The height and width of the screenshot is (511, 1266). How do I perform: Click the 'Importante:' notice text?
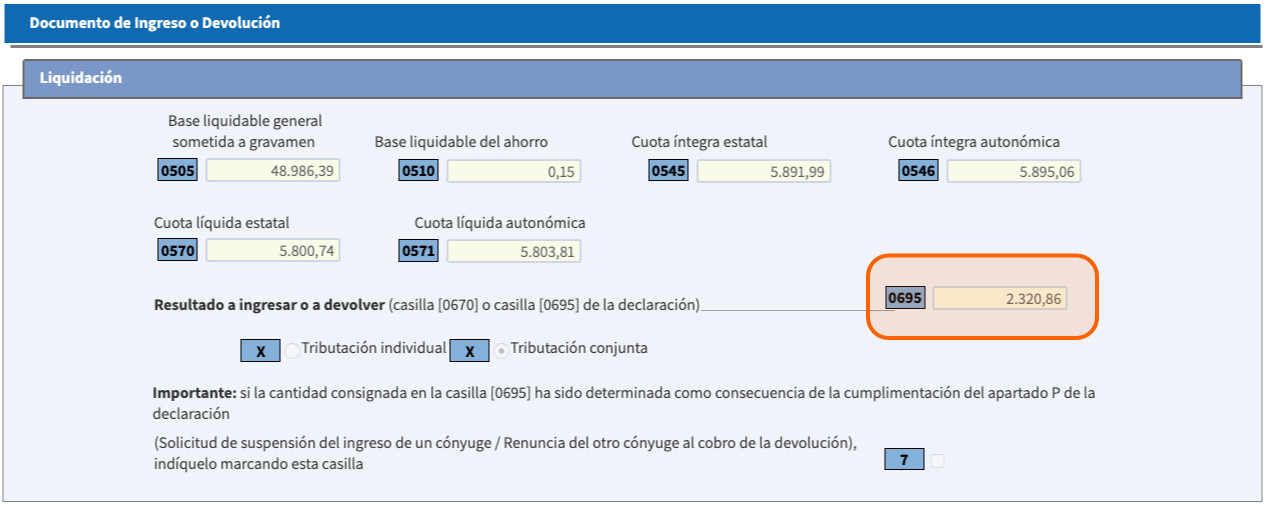(194, 393)
